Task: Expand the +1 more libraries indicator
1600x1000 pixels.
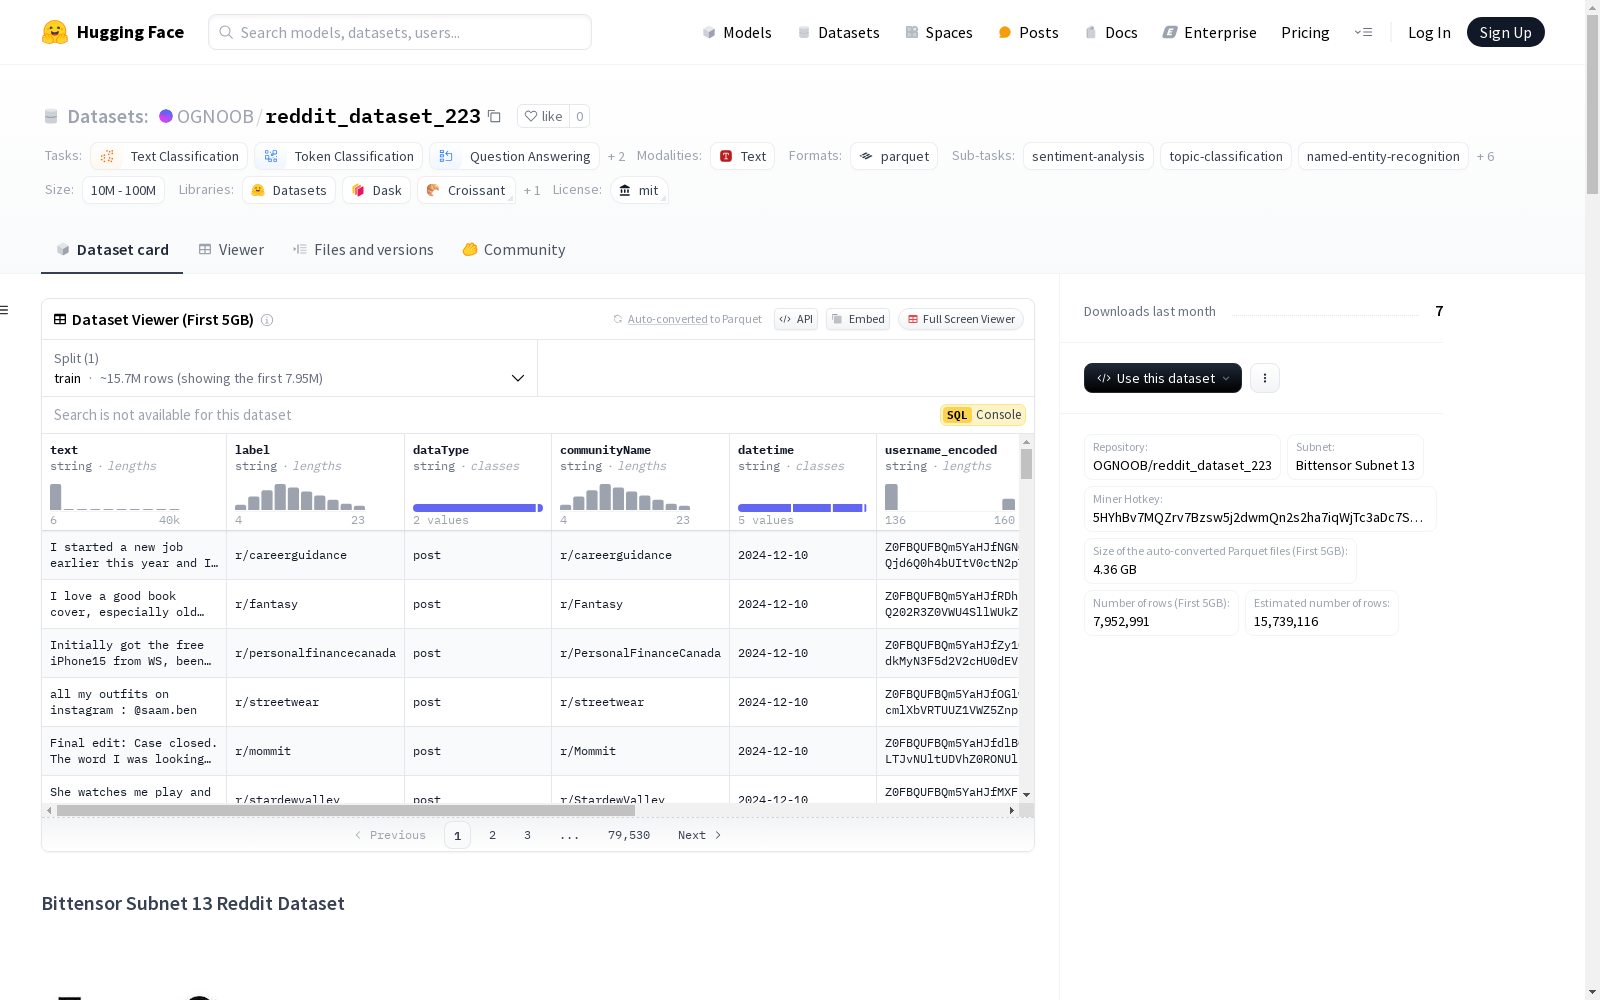Action: click(532, 190)
